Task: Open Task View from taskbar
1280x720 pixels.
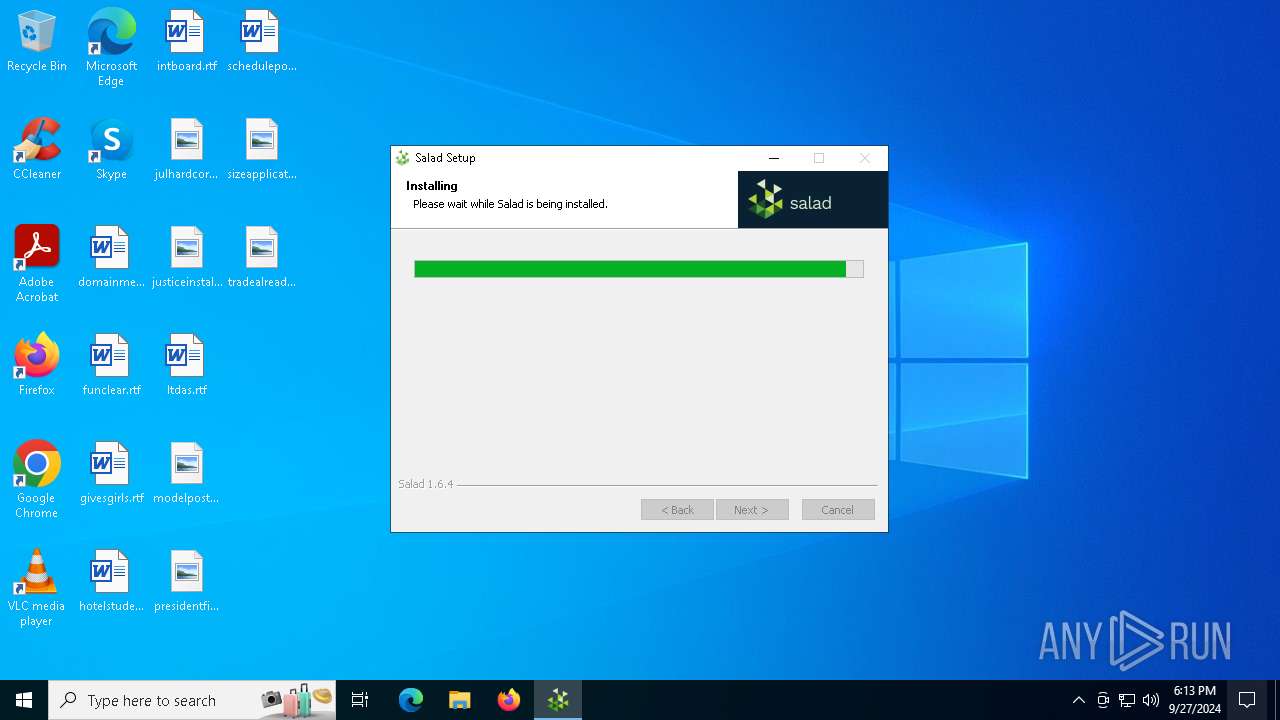Action: coord(360,700)
